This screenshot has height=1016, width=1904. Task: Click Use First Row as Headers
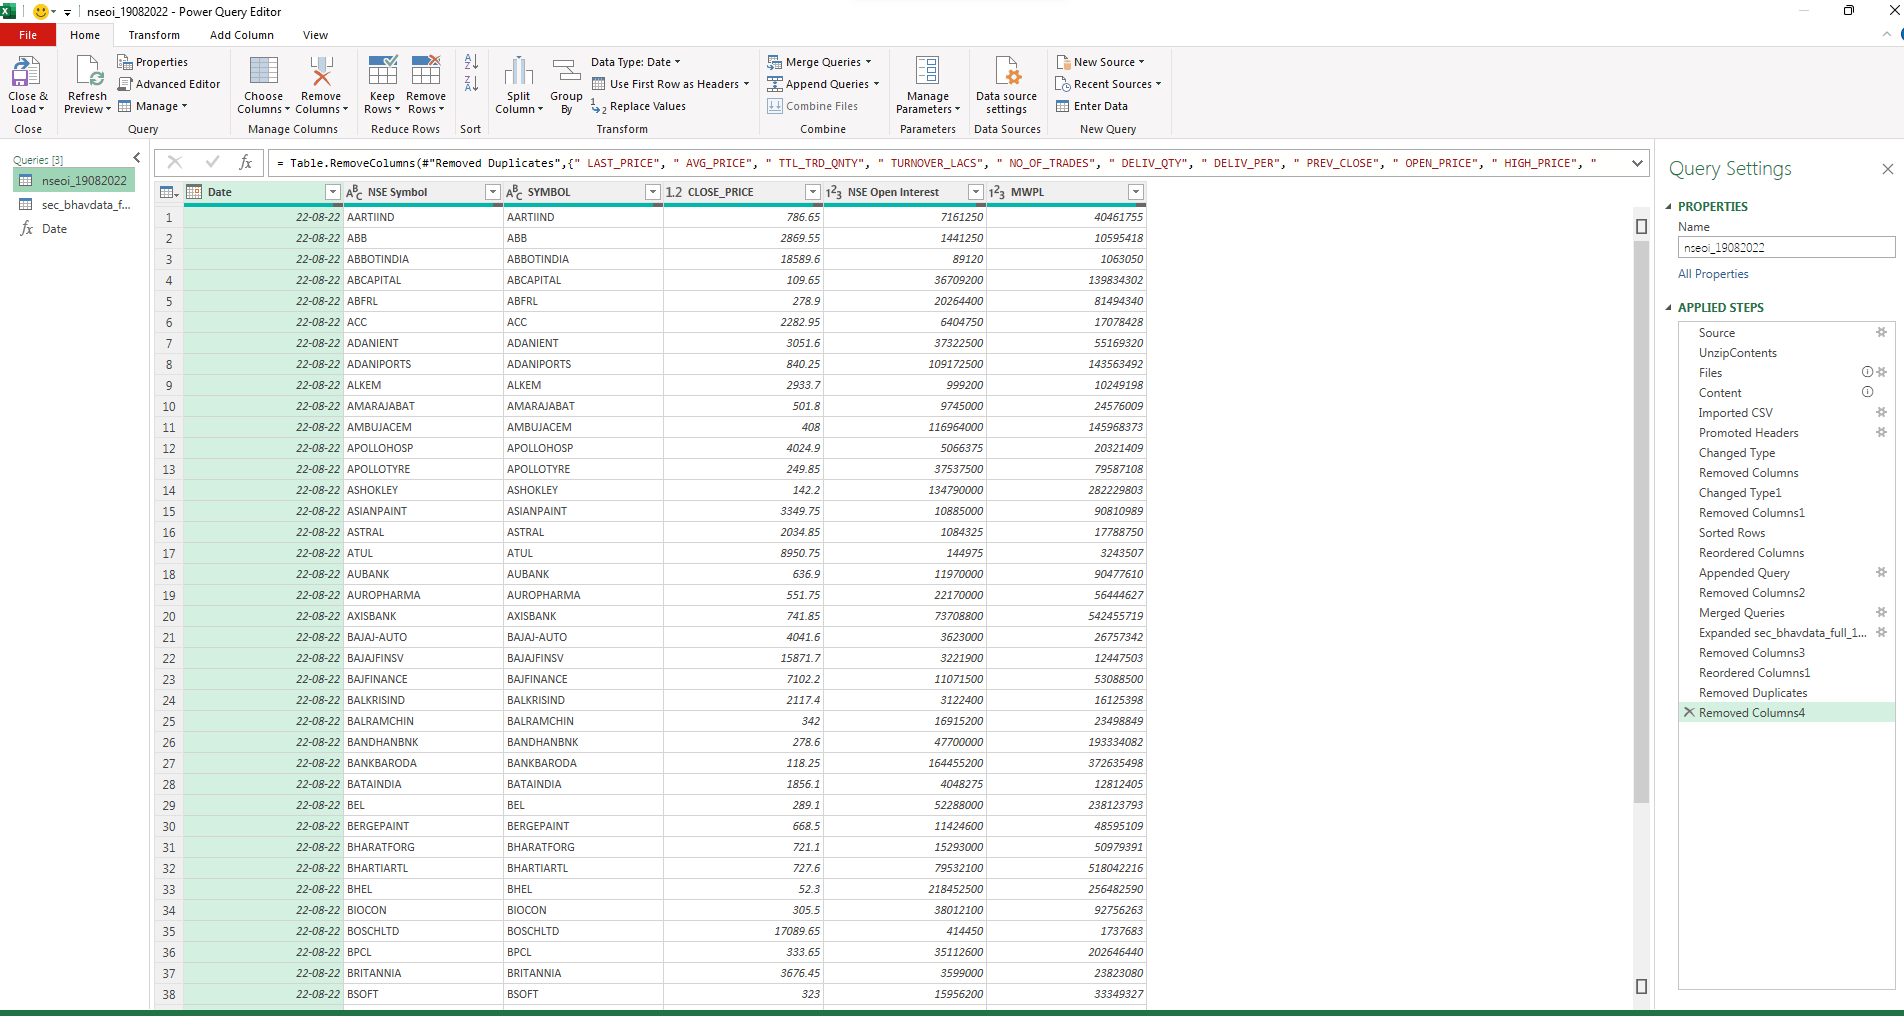click(670, 84)
